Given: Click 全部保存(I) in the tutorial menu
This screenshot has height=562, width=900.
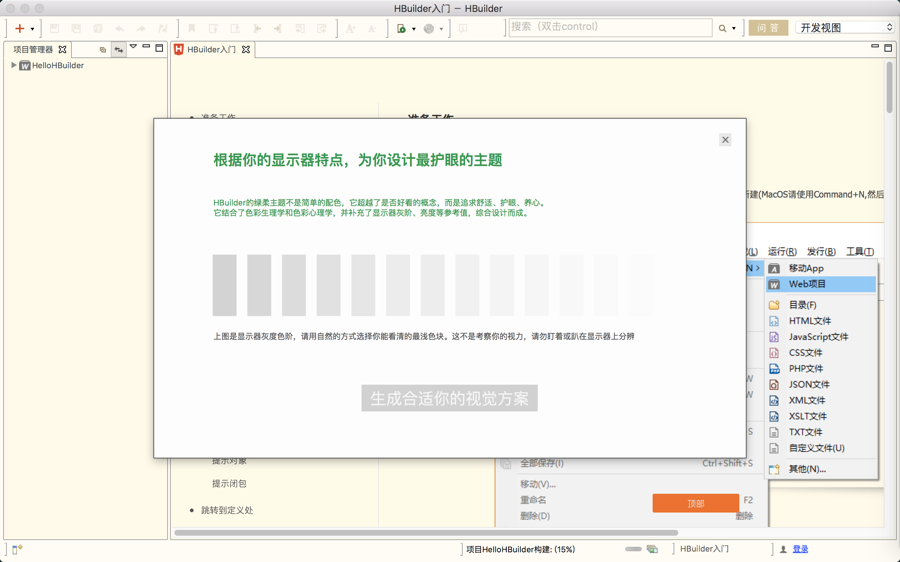Looking at the screenshot, I should (x=542, y=463).
